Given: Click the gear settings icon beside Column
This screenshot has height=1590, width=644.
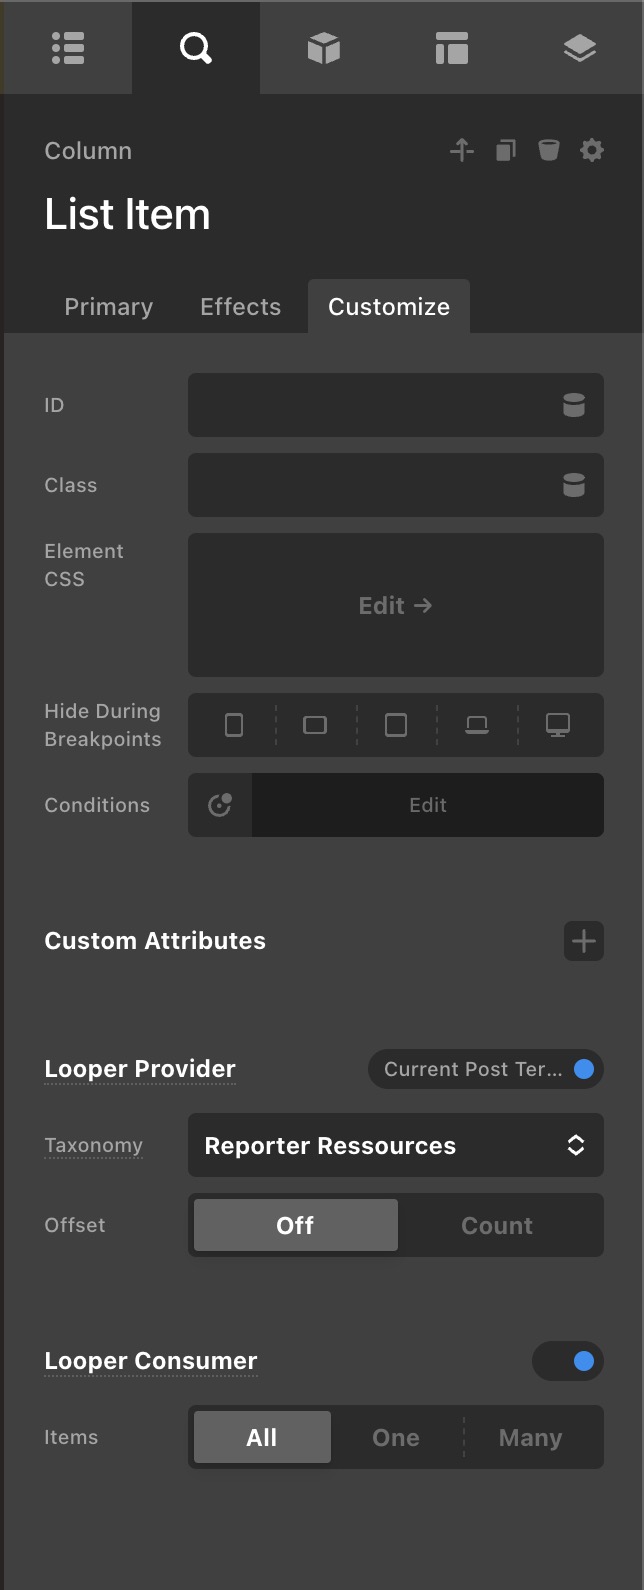Looking at the screenshot, I should (x=592, y=151).
